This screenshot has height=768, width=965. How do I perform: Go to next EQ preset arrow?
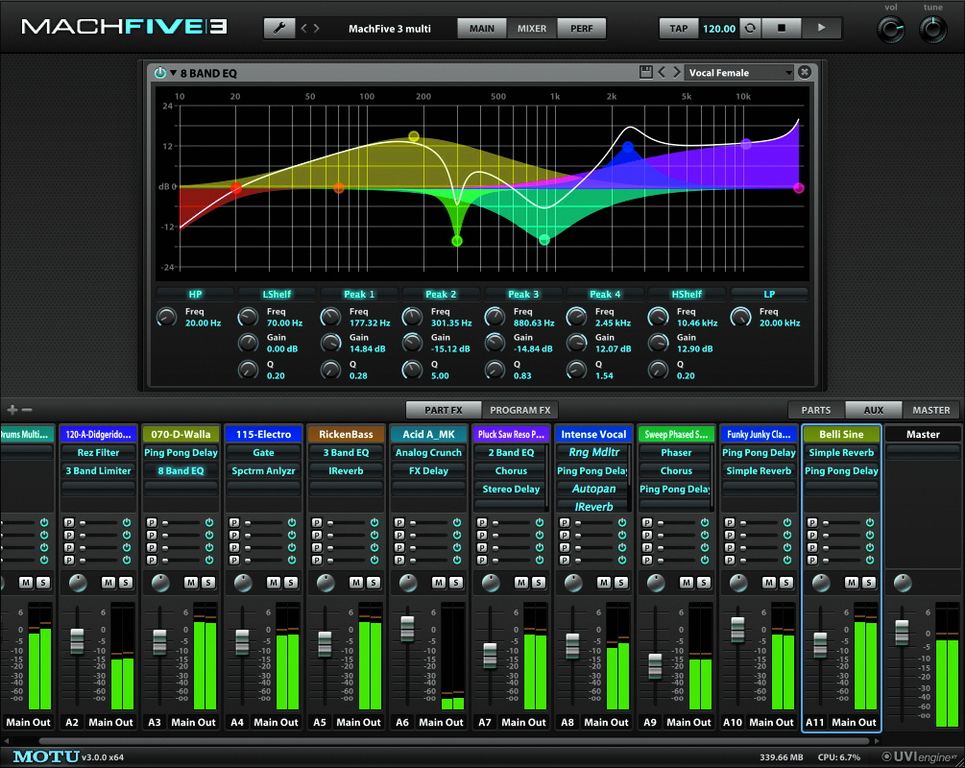pyautogui.click(x=676, y=72)
